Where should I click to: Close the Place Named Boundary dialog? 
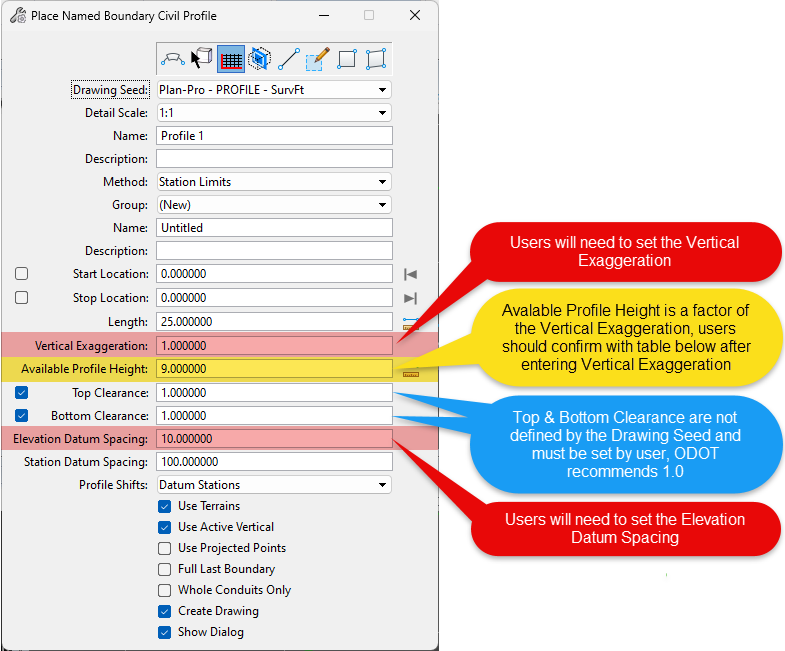415,16
